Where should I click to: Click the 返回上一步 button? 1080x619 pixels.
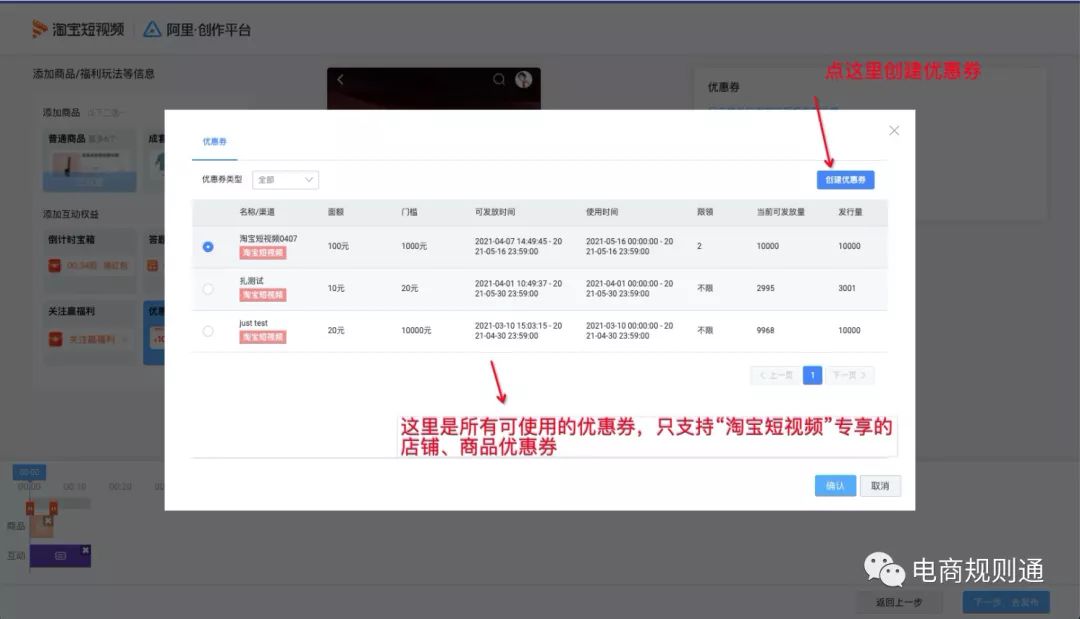[x=899, y=602]
